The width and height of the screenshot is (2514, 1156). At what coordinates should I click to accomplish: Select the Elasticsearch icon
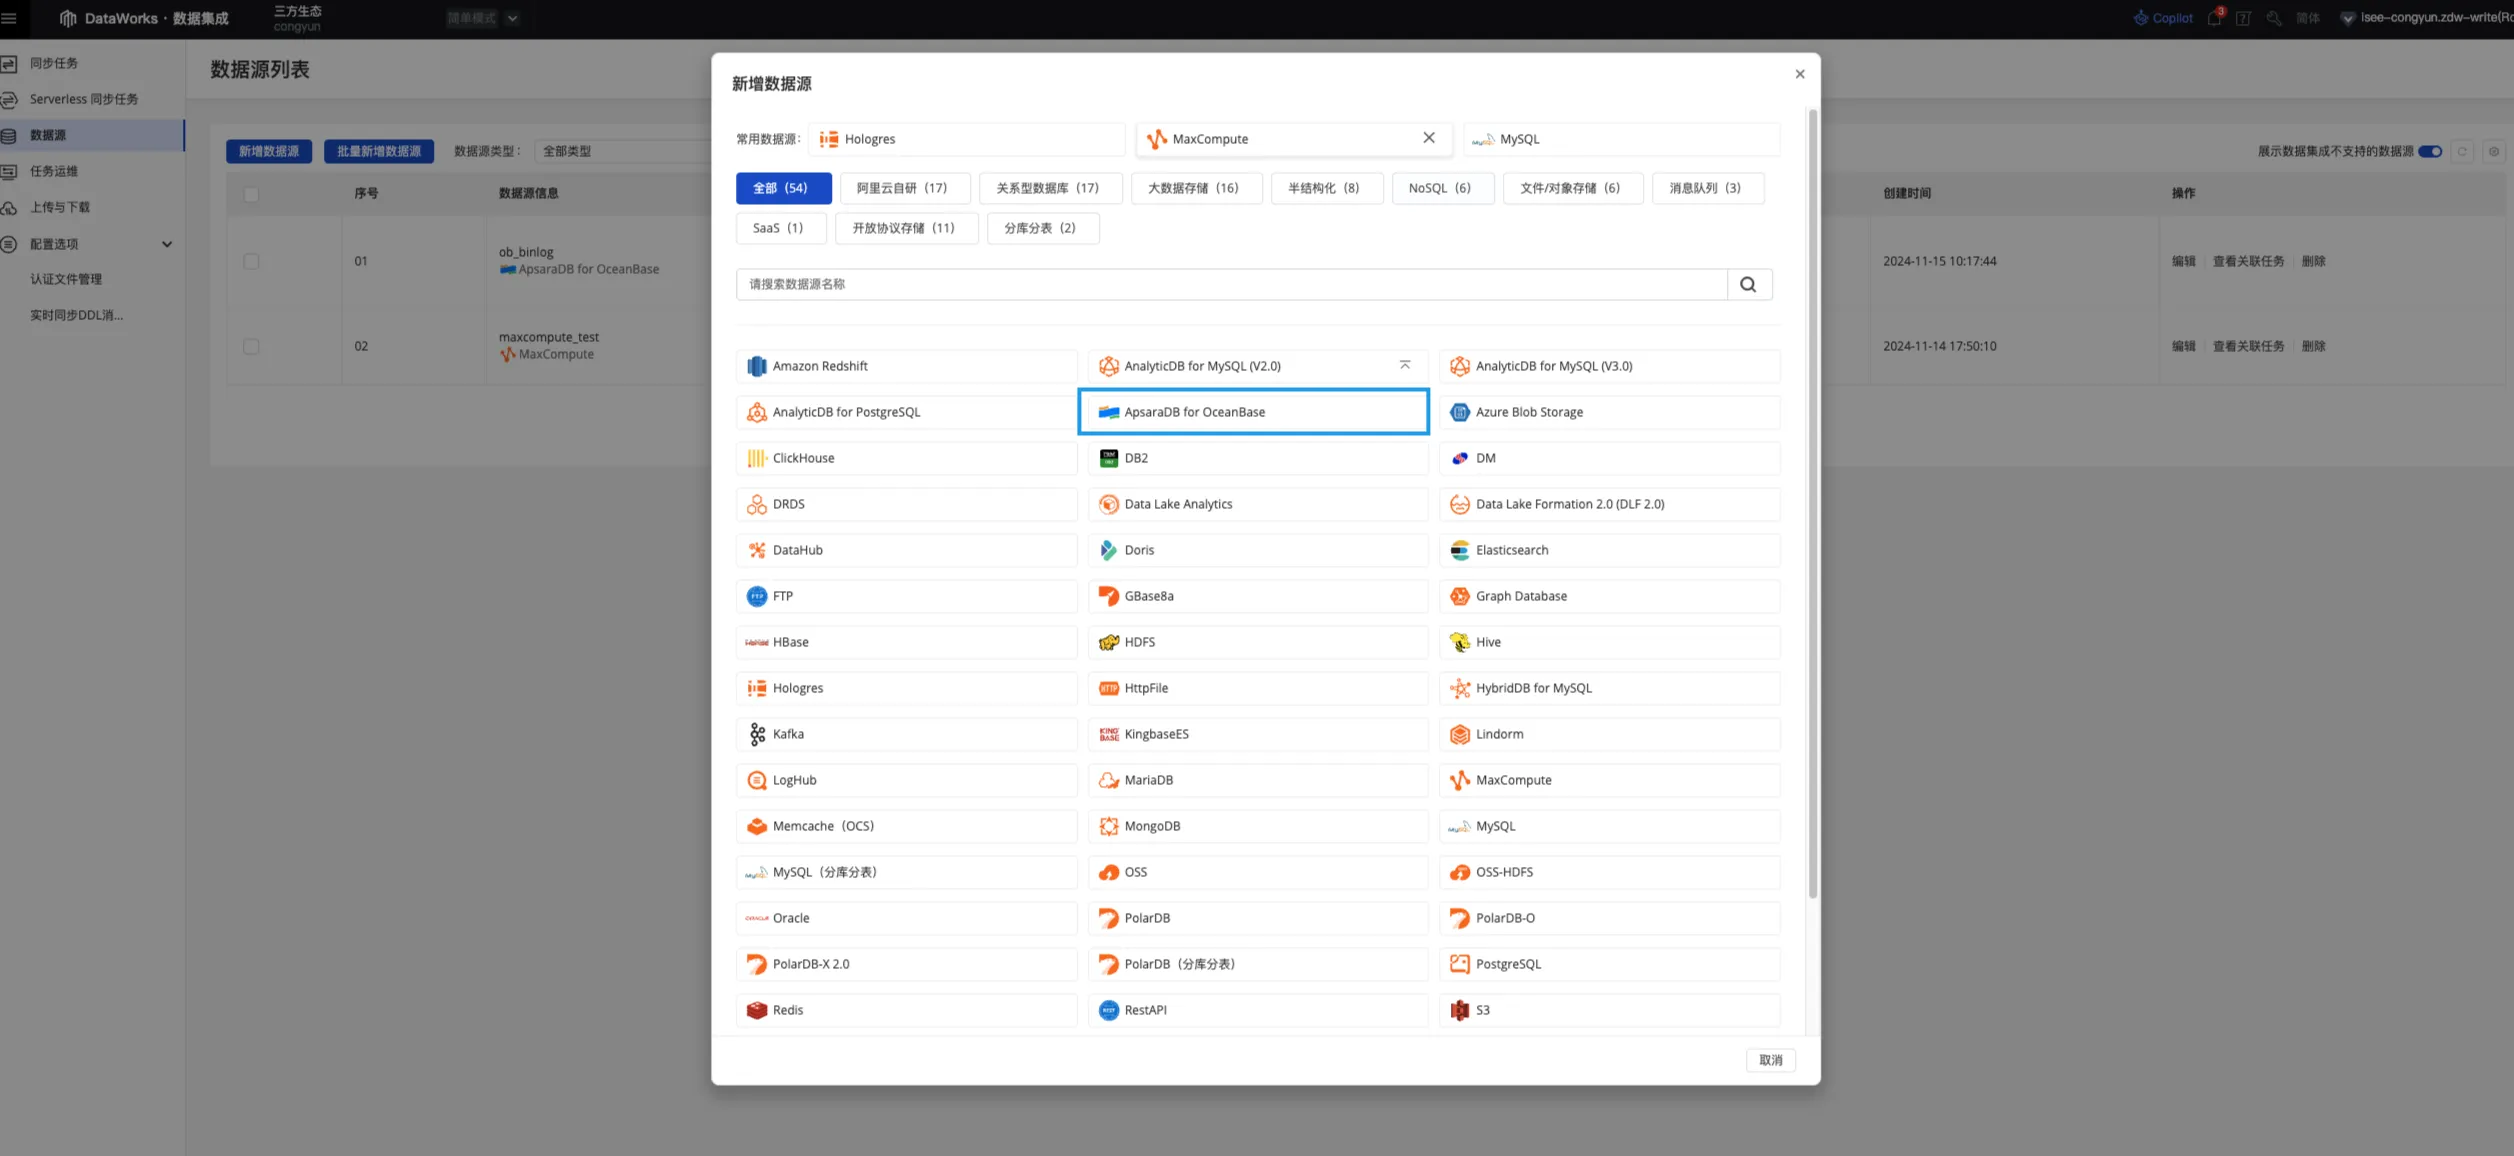pos(1460,550)
